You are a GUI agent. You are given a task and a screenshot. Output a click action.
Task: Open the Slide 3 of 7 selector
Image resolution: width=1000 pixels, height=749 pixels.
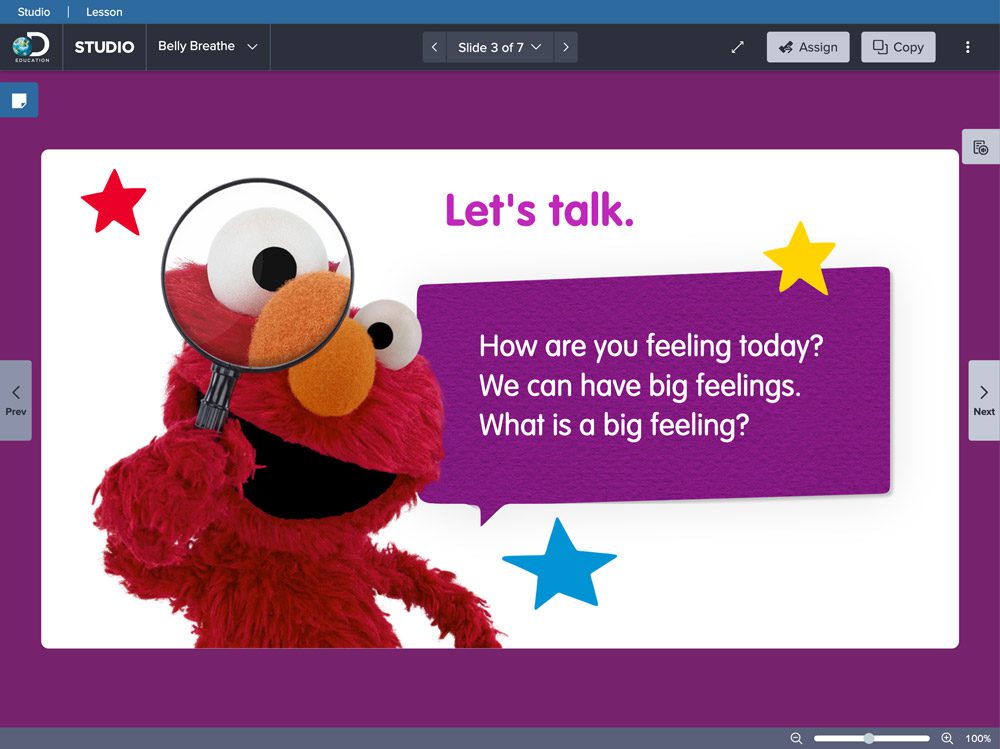point(499,47)
